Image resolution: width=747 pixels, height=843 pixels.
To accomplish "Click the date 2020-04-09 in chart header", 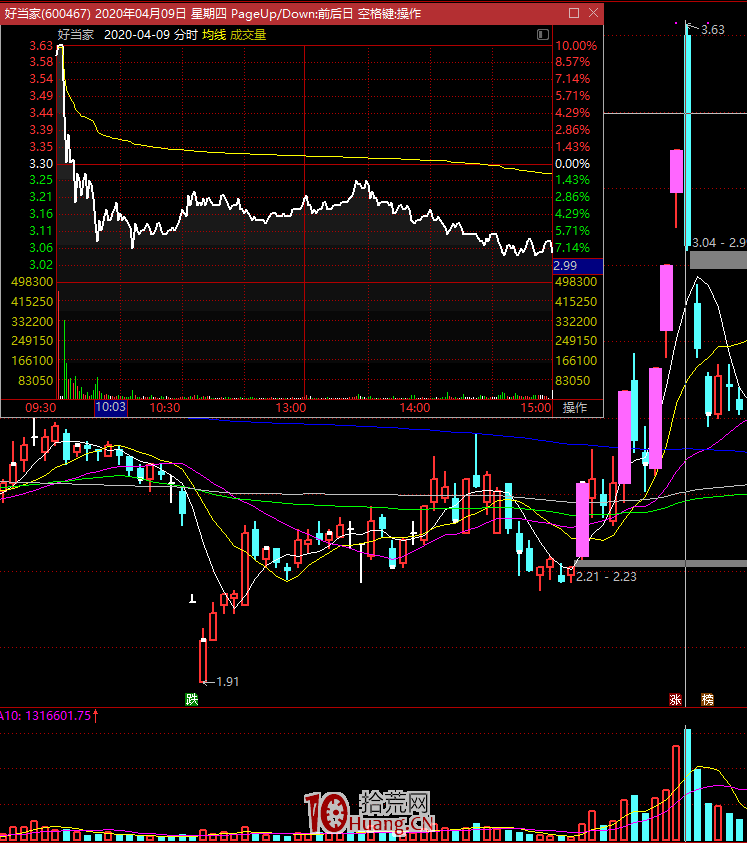I will click(x=137, y=35).
